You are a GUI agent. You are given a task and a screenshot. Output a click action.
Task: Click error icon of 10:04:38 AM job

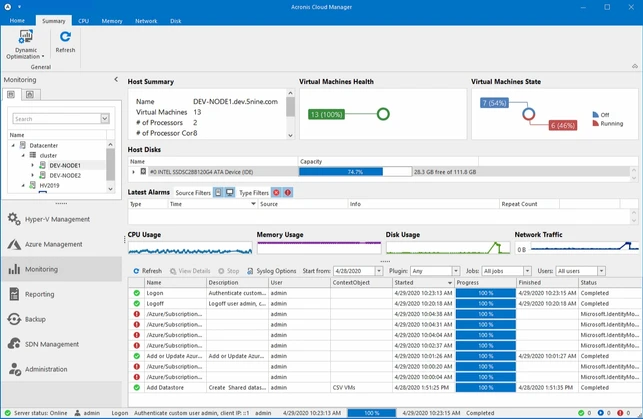coord(137,314)
